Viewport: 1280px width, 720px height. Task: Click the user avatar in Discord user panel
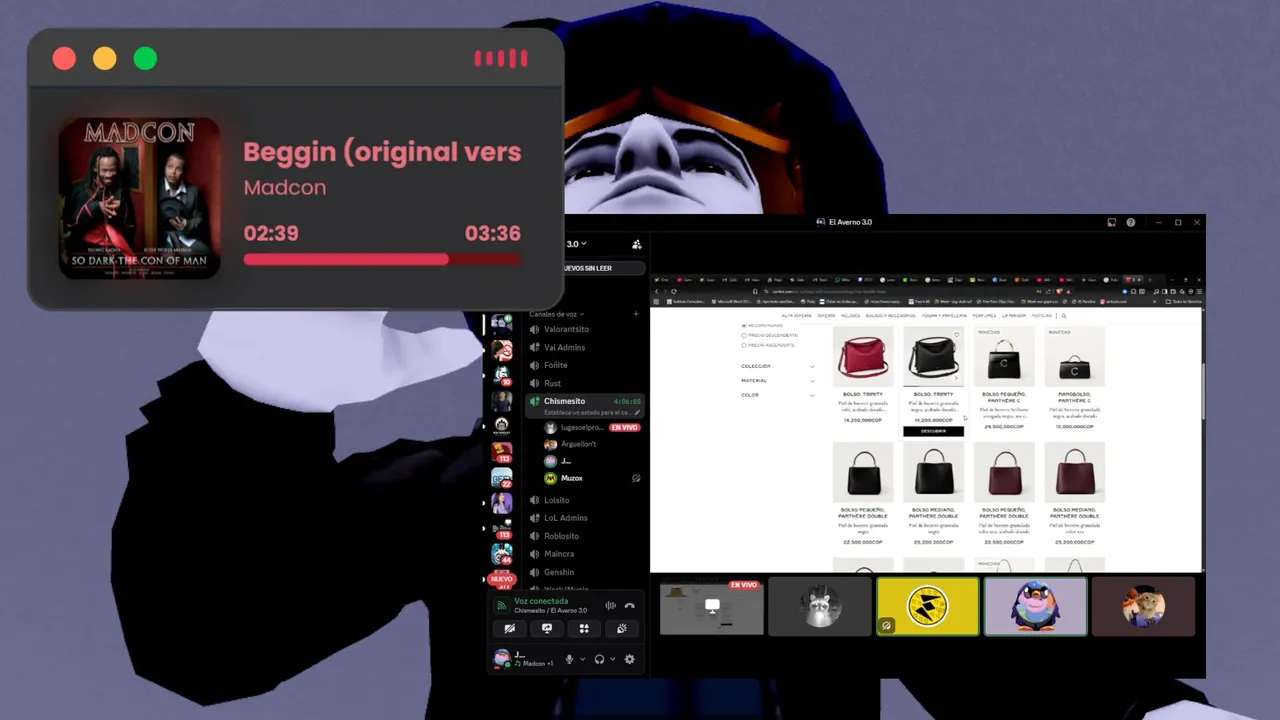click(501, 658)
